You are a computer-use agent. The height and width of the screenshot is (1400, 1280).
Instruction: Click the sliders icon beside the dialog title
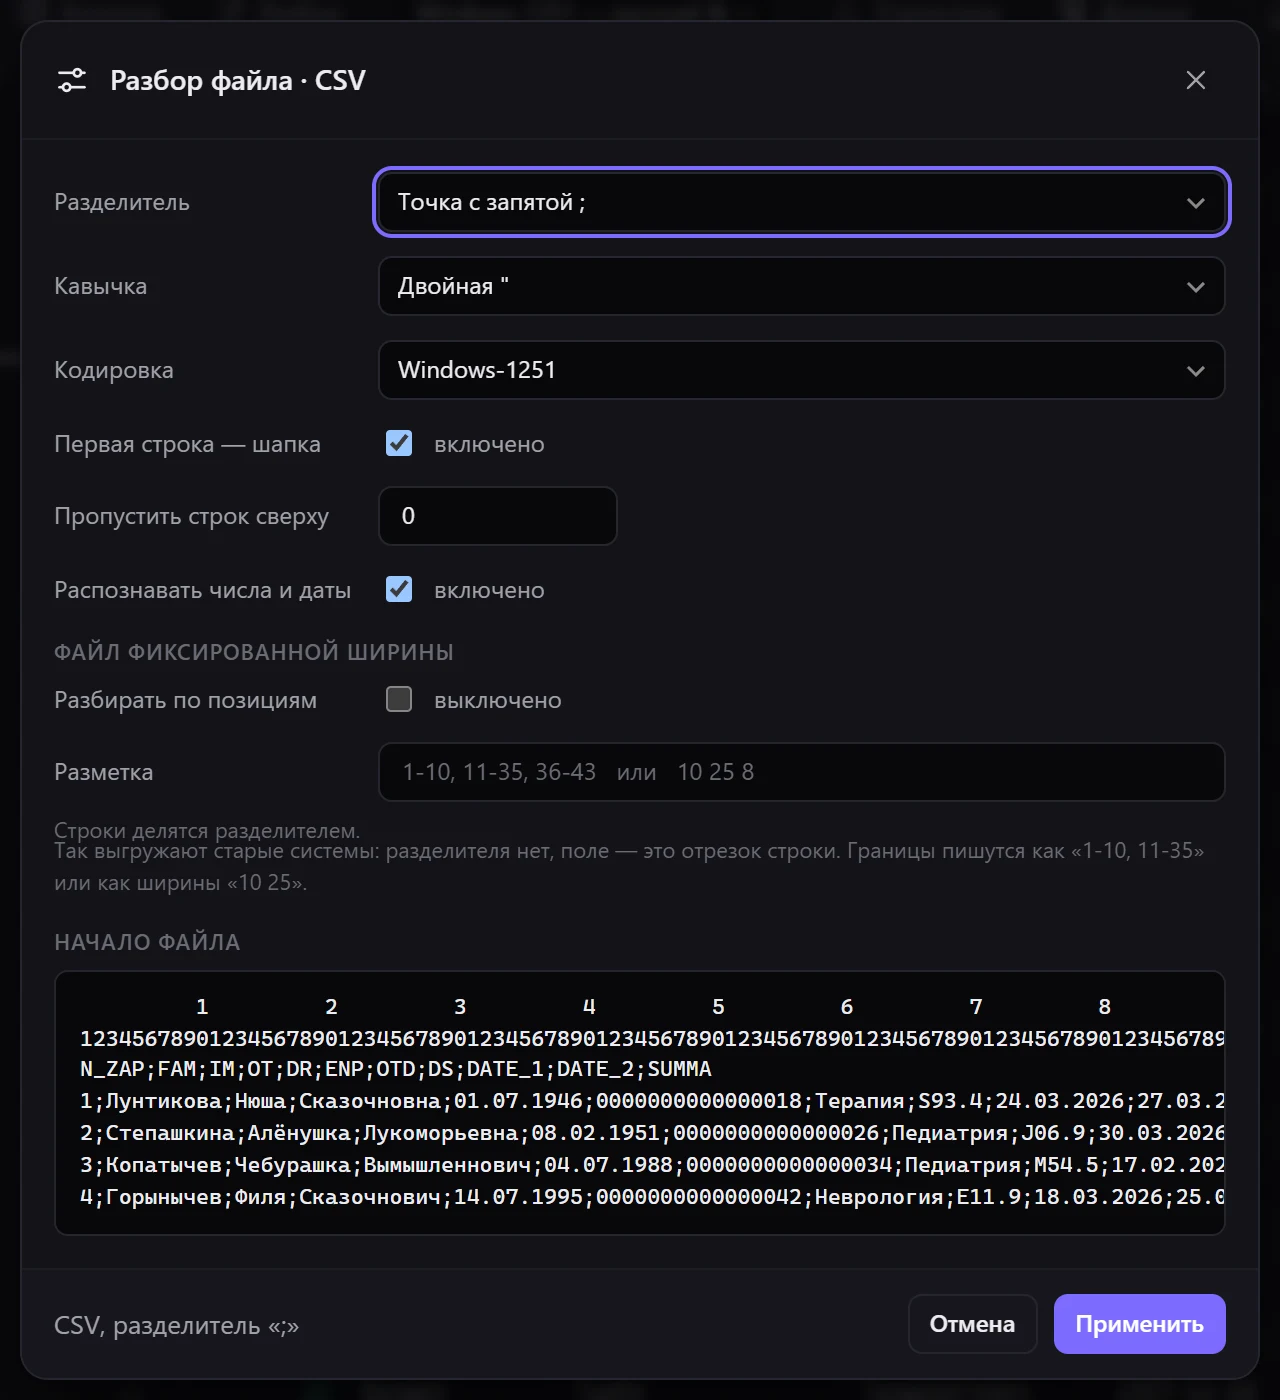[x=72, y=80]
